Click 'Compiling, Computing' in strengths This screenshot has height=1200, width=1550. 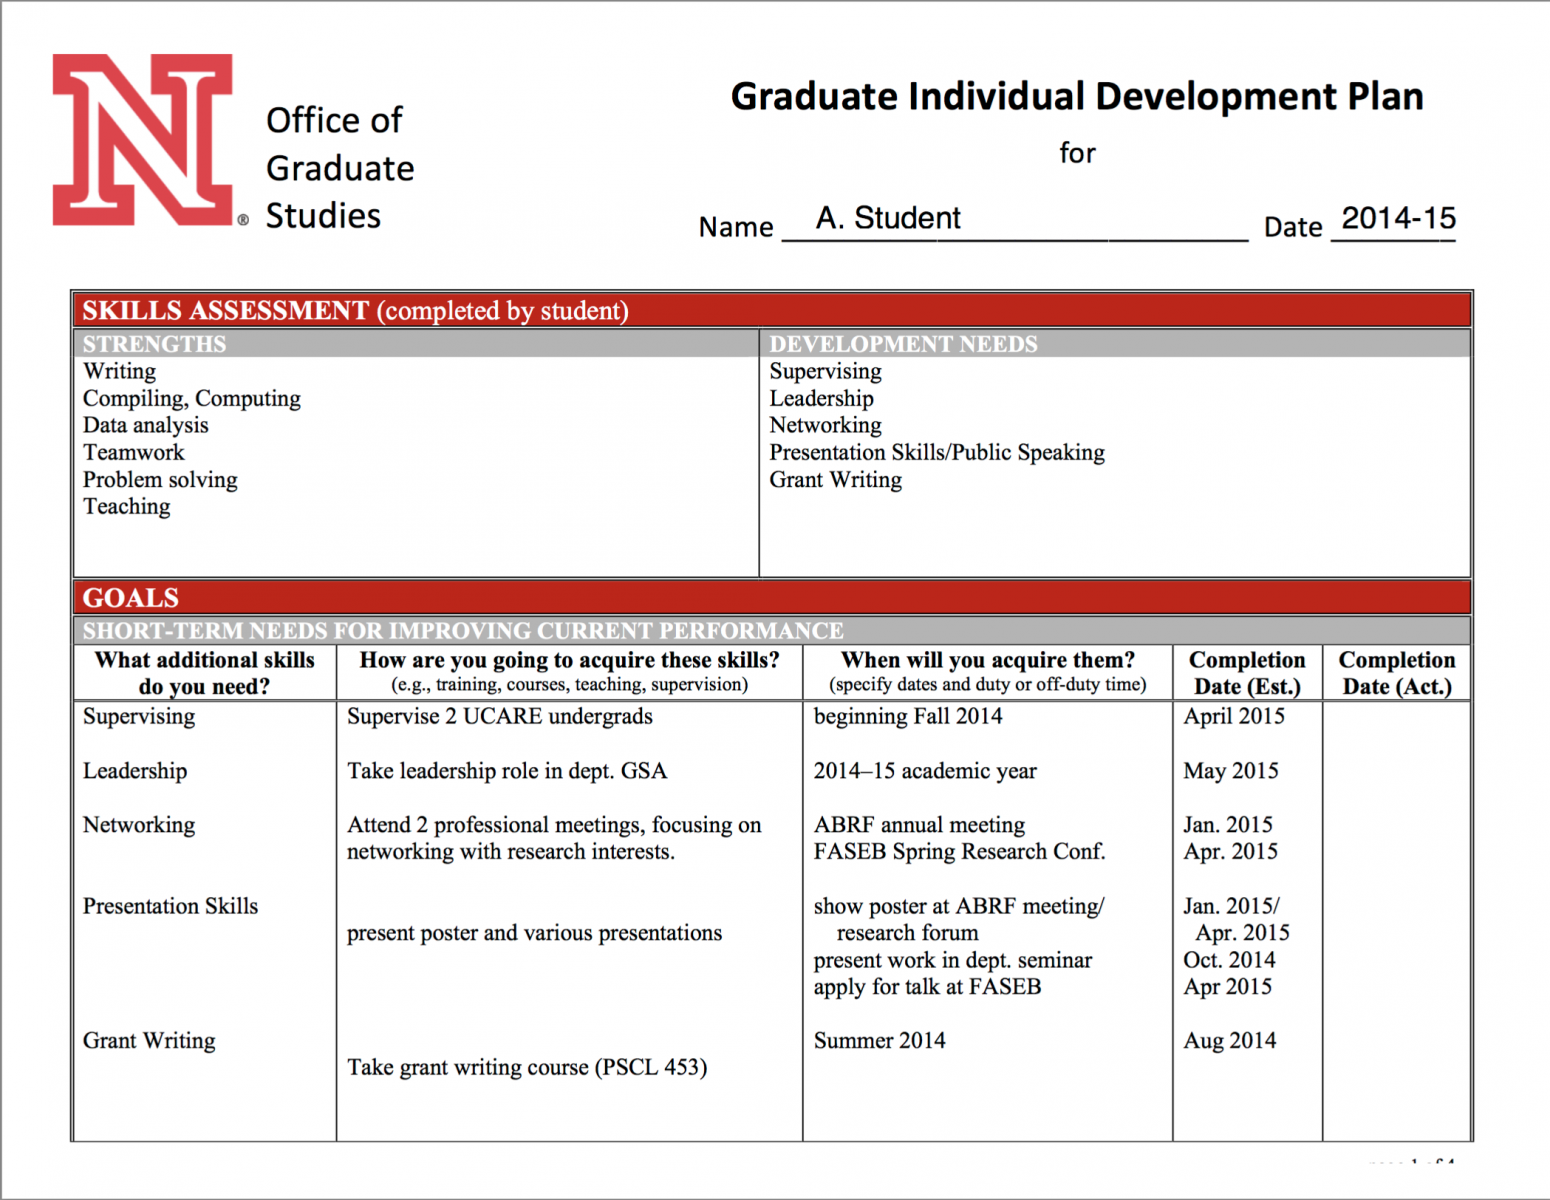192,398
